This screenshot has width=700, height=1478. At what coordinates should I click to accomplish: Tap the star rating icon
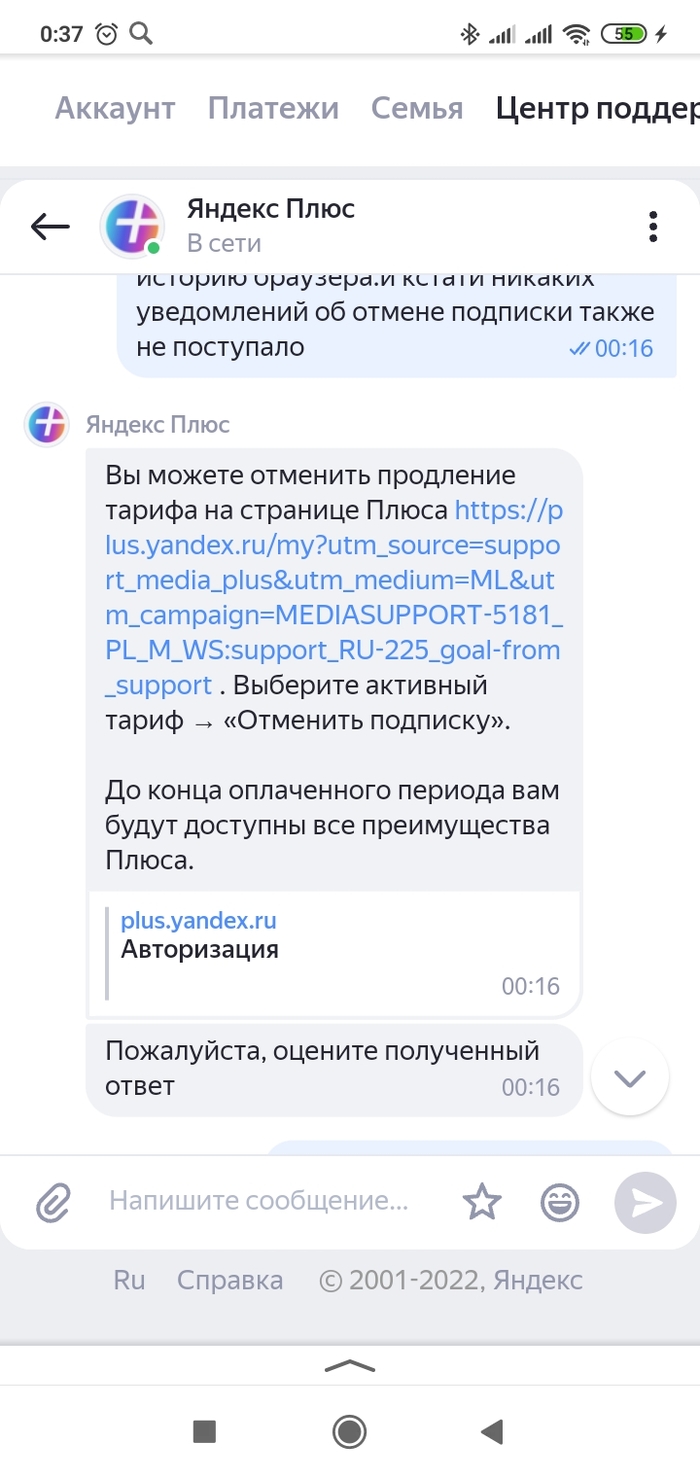click(482, 1203)
